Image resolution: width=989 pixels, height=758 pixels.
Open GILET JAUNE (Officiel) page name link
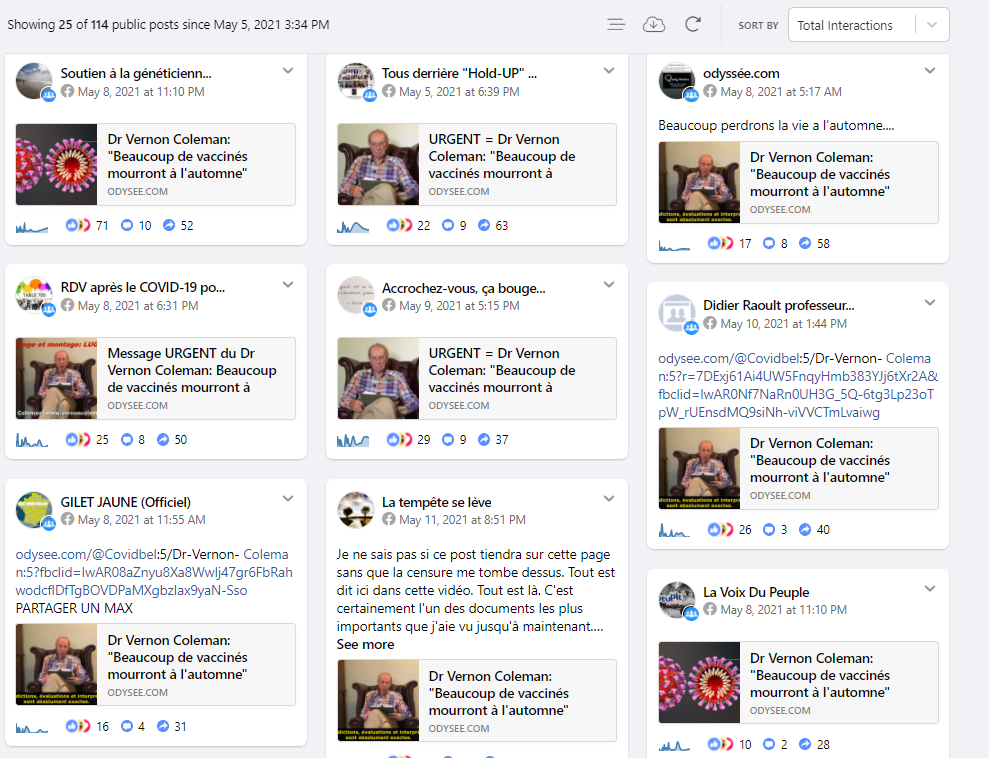(x=126, y=502)
